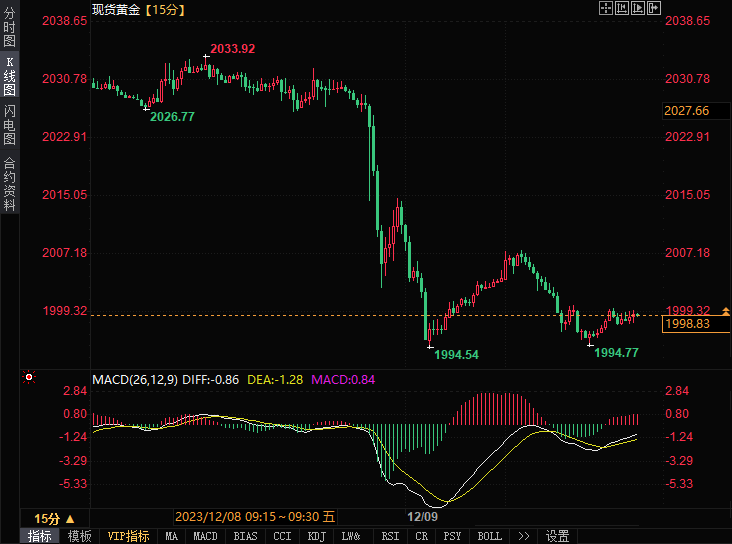Click the date range 2023/12/08 09:15~09:30 label
The height and width of the screenshot is (544, 732).
(x=255, y=516)
